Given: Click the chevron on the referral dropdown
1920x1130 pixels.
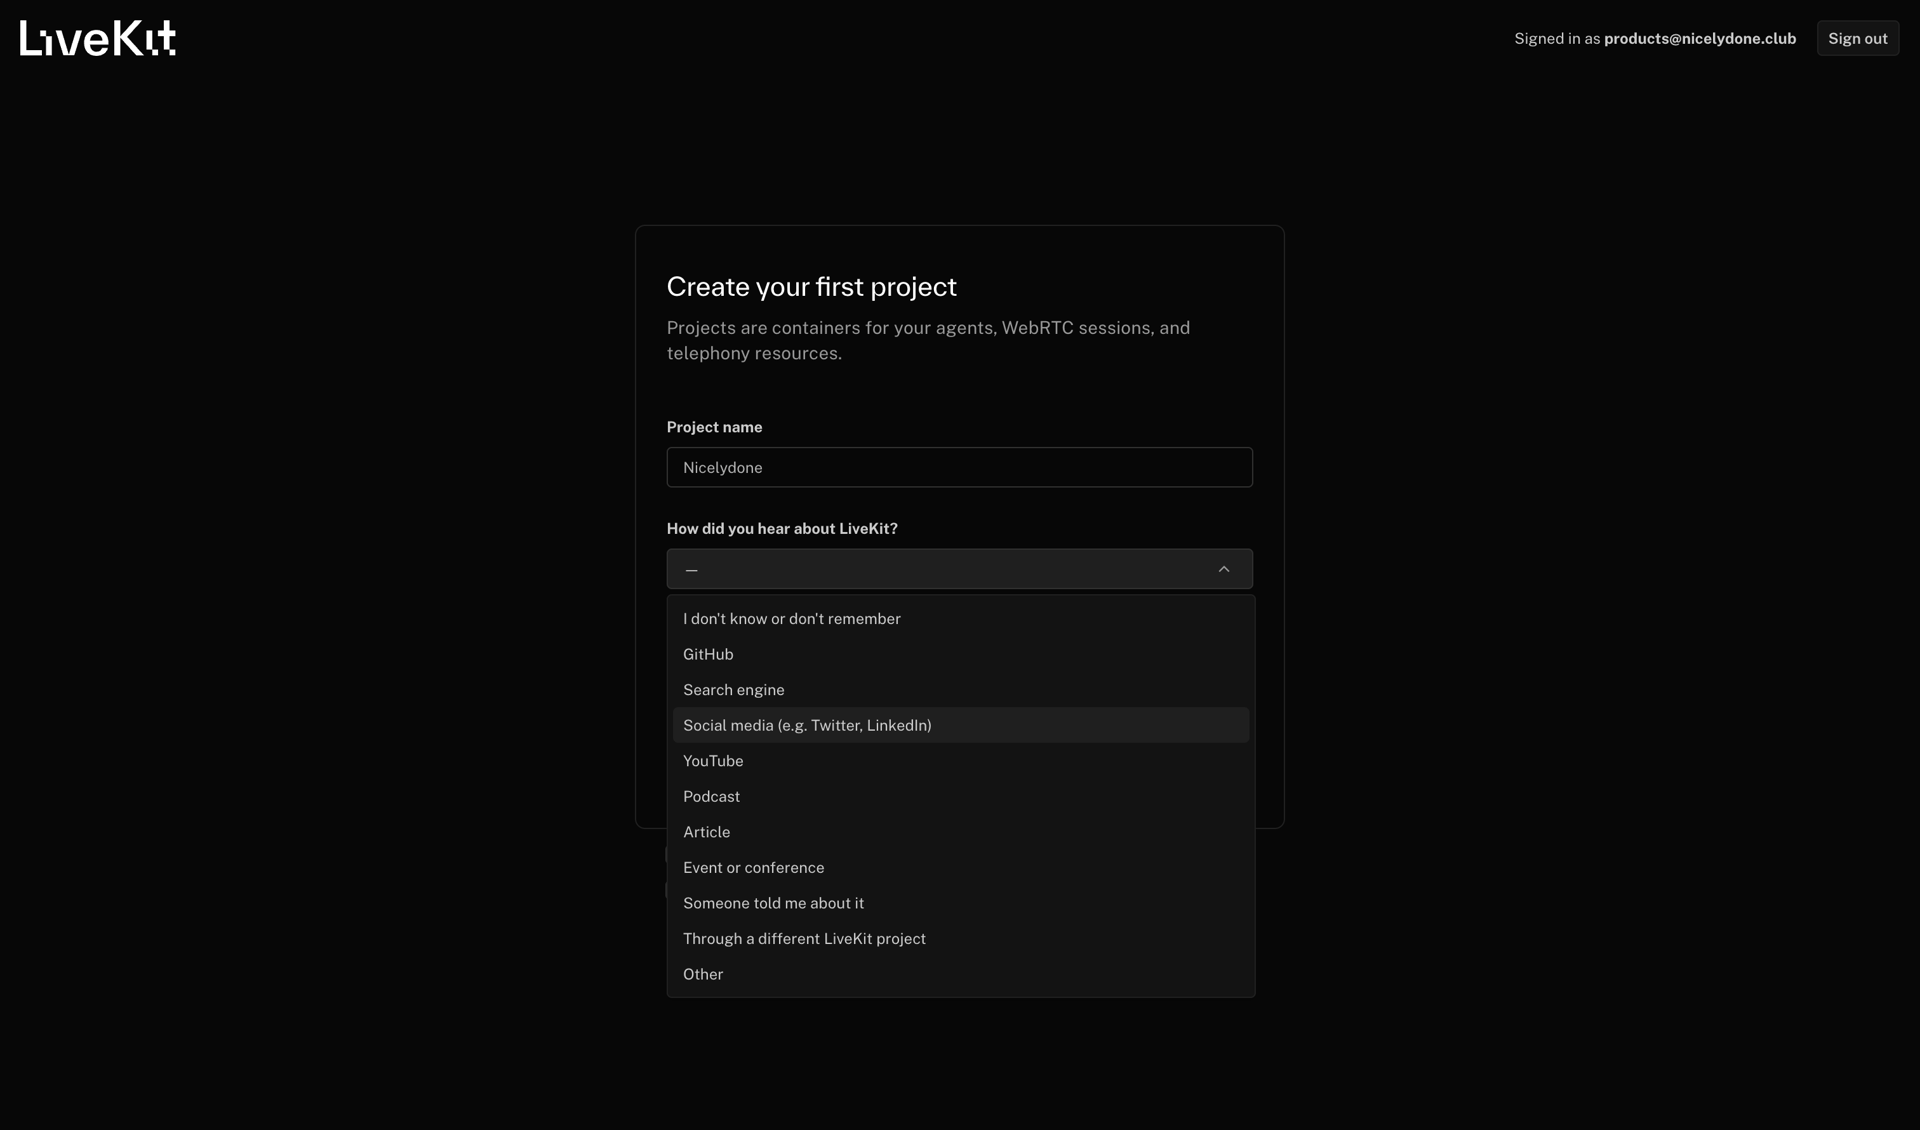Looking at the screenshot, I should pos(1224,569).
